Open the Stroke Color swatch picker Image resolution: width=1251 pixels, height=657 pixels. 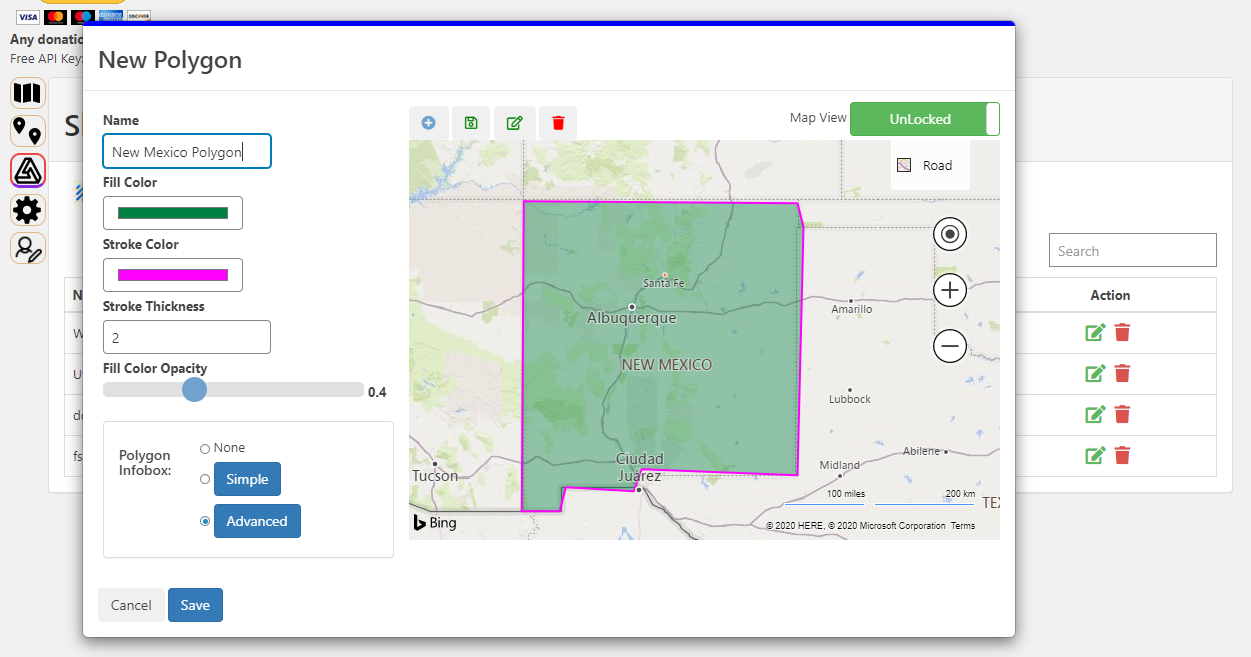(173, 275)
